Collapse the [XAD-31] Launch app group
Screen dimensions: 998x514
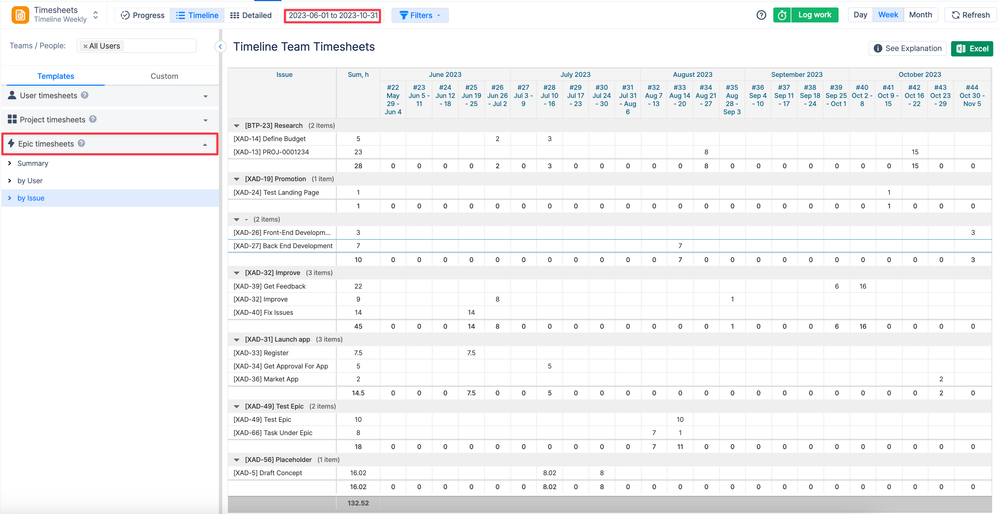(x=237, y=339)
